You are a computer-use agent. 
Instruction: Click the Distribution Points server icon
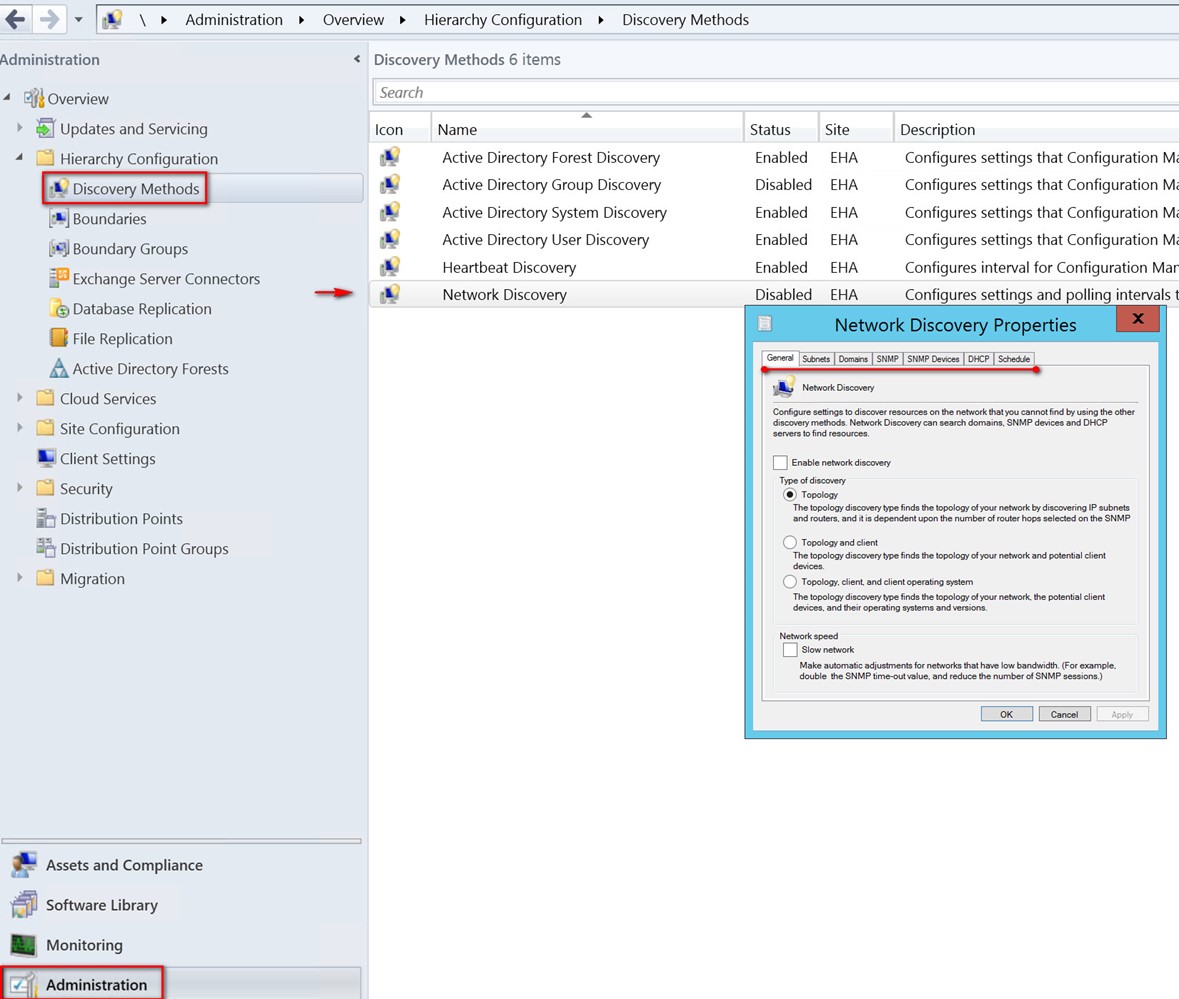pos(46,519)
